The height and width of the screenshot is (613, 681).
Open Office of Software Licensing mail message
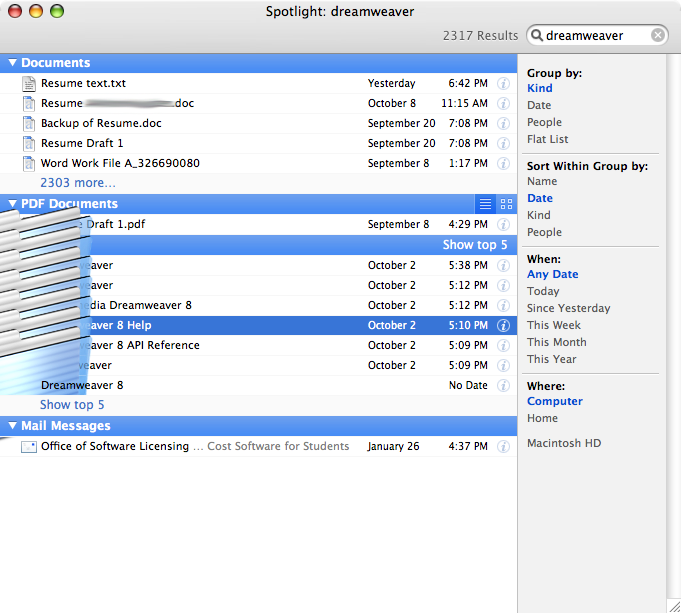tap(258, 446)
